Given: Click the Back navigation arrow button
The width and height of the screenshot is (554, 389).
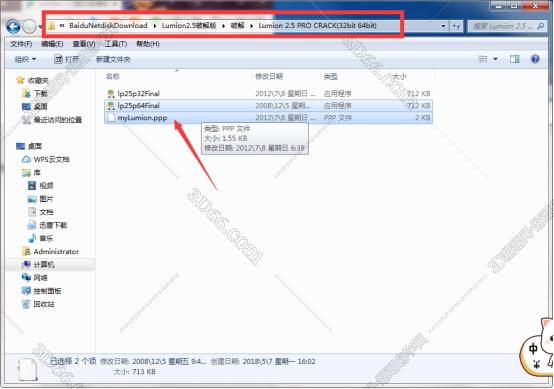Looking at the screenshot, I should coord(13,27).
